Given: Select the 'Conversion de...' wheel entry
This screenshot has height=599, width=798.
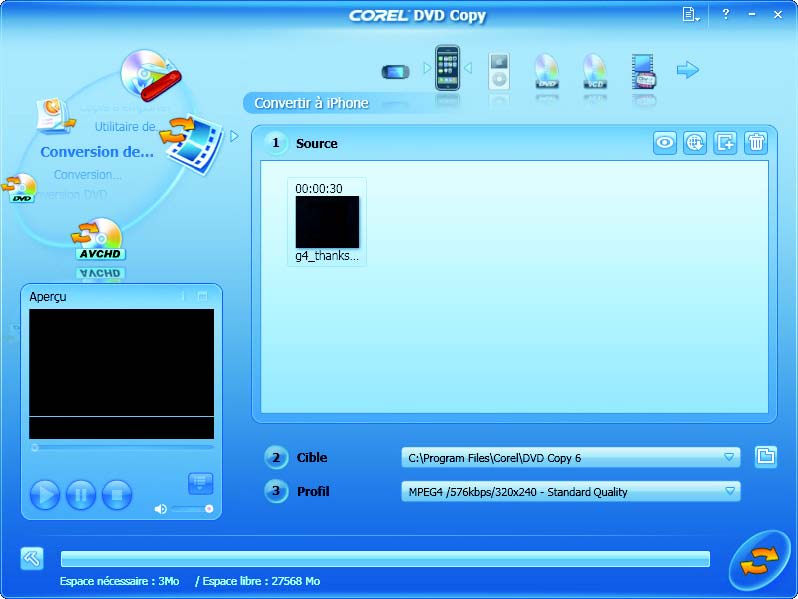Looking at the screenshot, I should pos(97,152).
